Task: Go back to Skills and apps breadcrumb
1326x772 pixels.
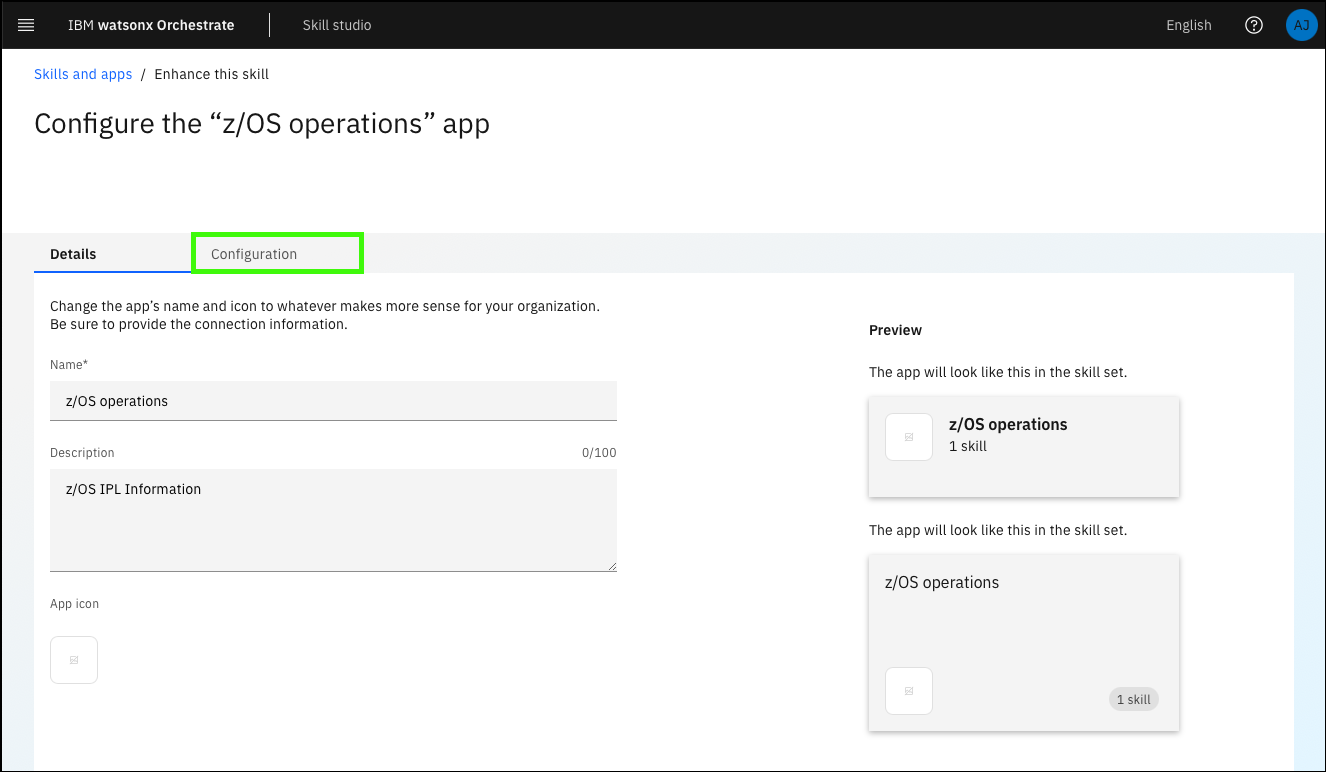Action: tap(83, 74)
